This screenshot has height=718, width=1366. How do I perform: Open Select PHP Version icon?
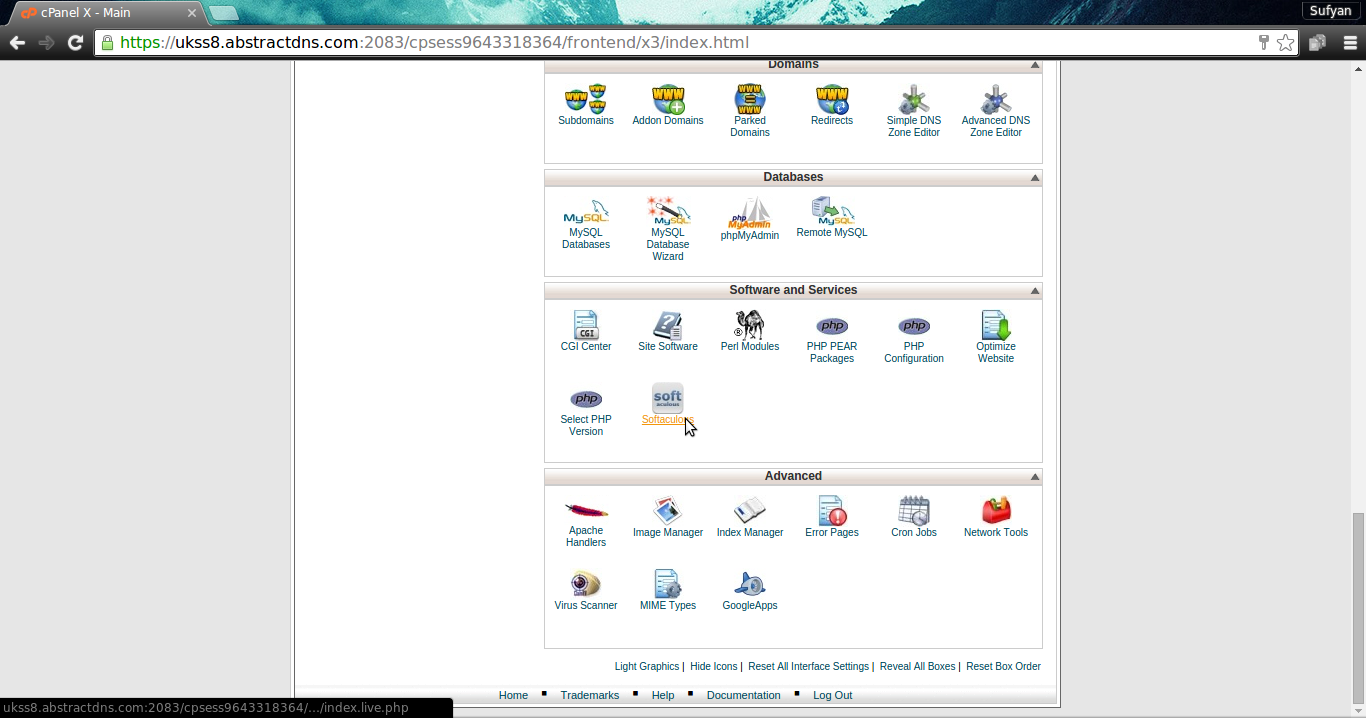tap(586, 399)
